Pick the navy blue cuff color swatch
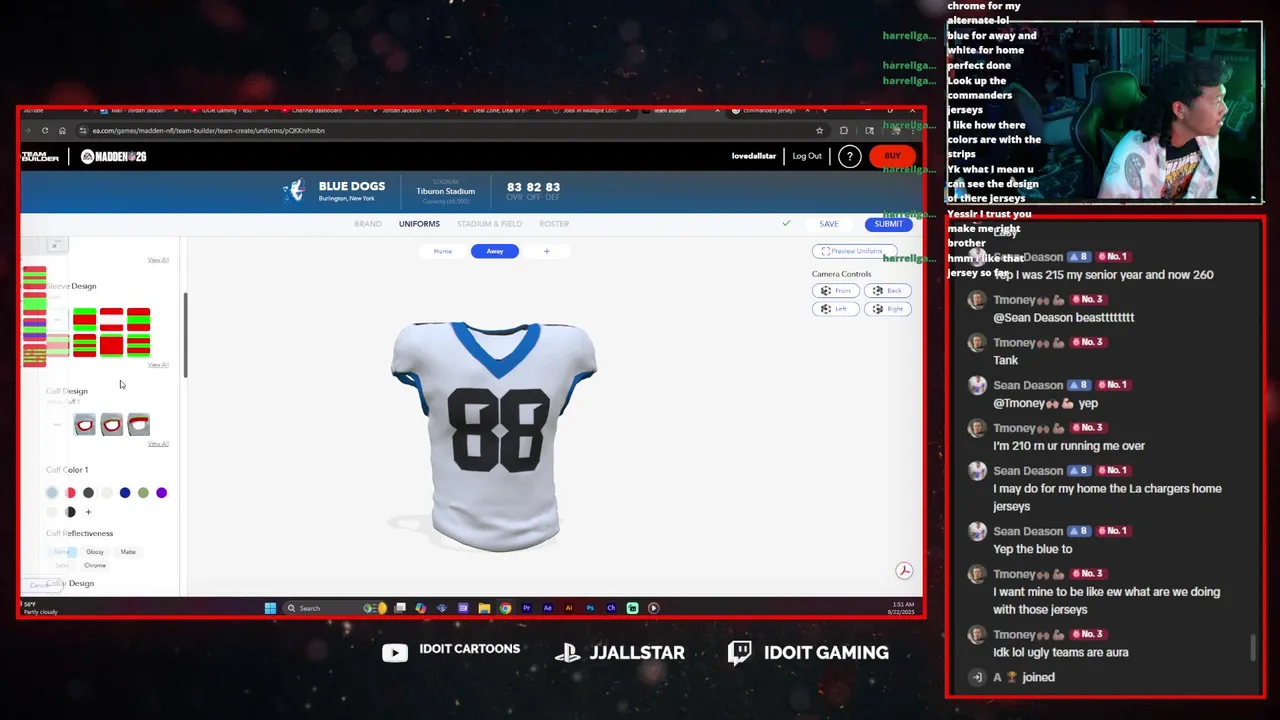Screen dimensions: 1280x720 [x=125, y=493]
